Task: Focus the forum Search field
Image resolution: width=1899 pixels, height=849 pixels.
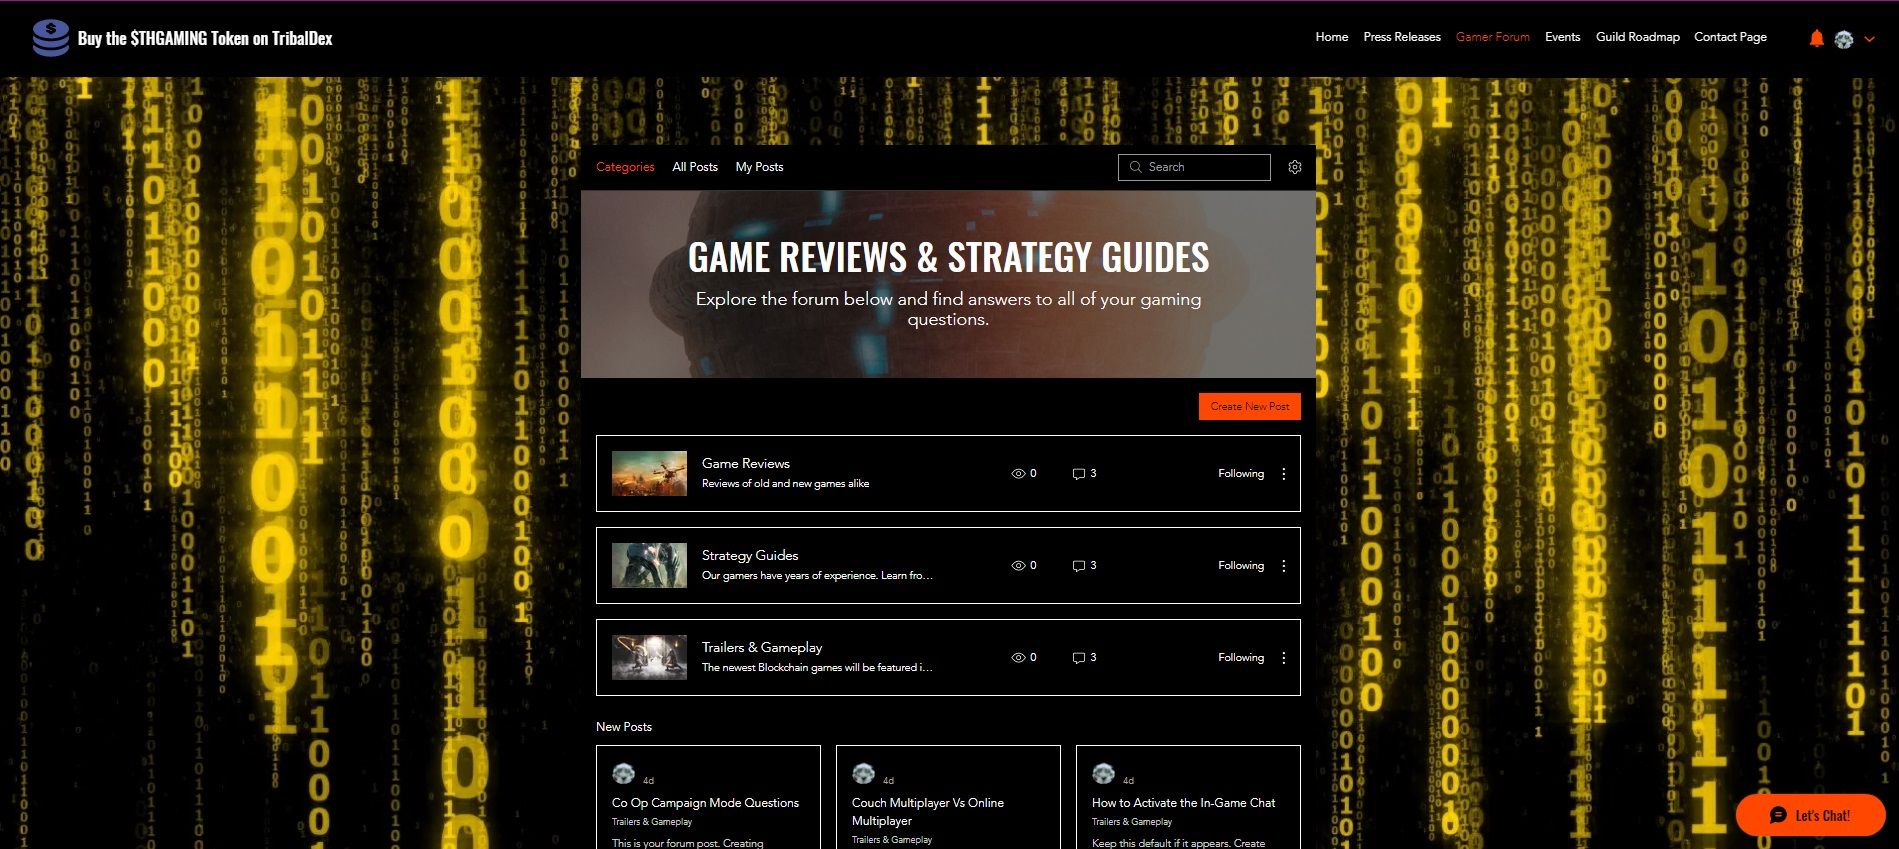Action: (x=1194, y=167)
